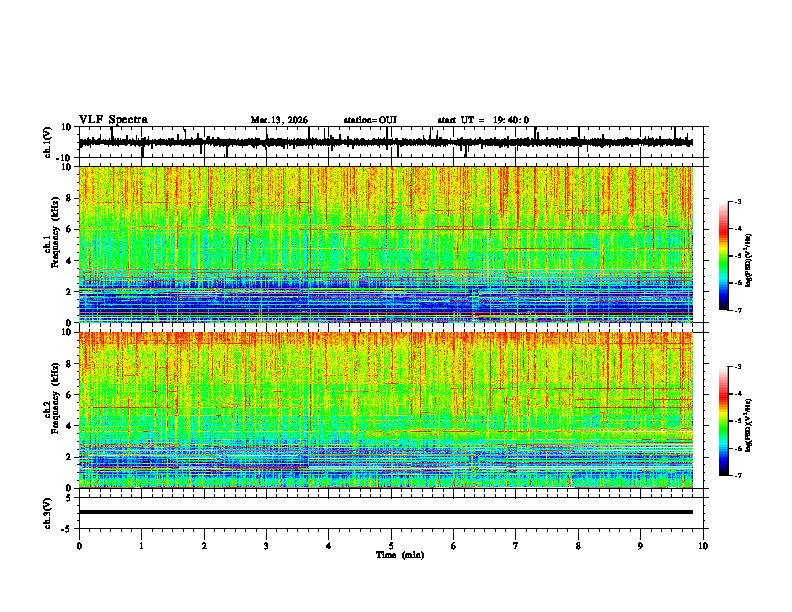Click the flat ch.3 voltage trace line
The image size is (792, 612).
385,512
